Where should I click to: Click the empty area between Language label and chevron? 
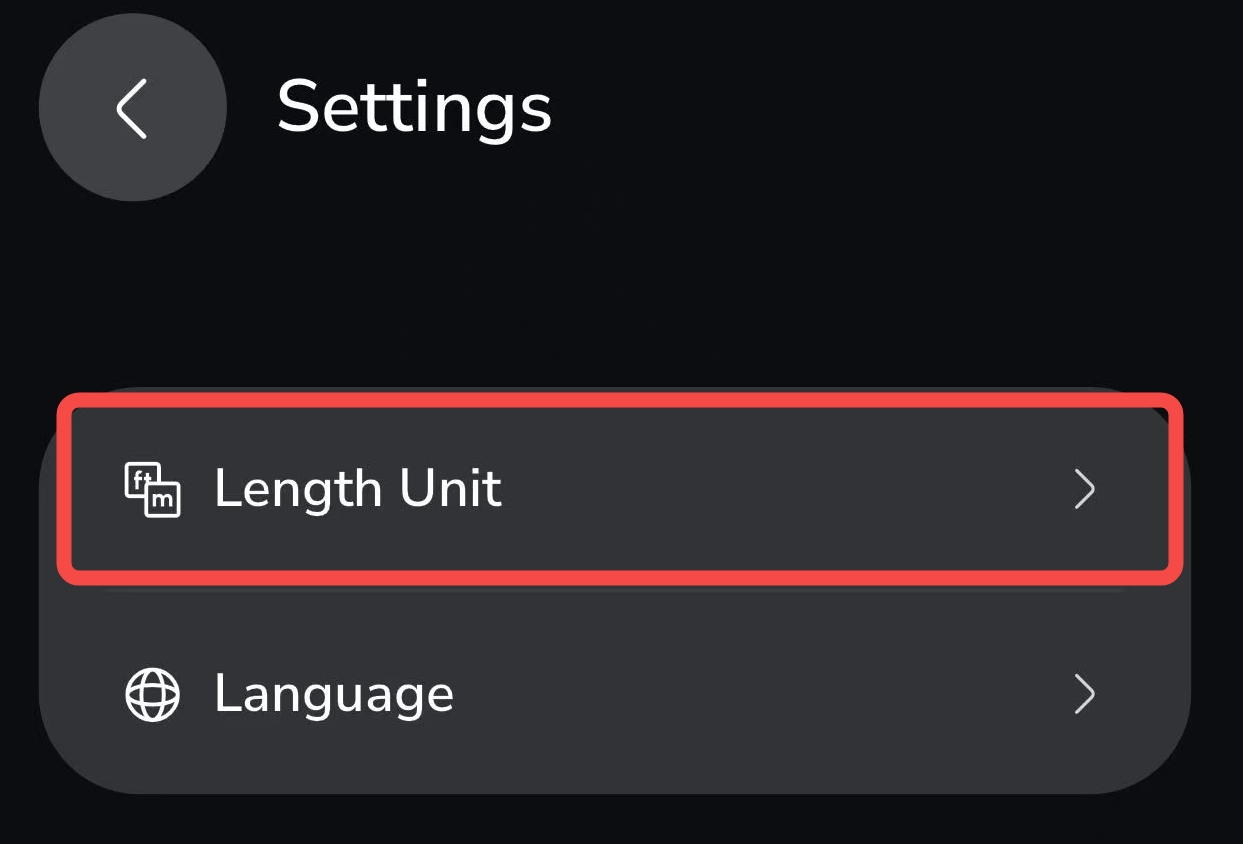[760, 694]
